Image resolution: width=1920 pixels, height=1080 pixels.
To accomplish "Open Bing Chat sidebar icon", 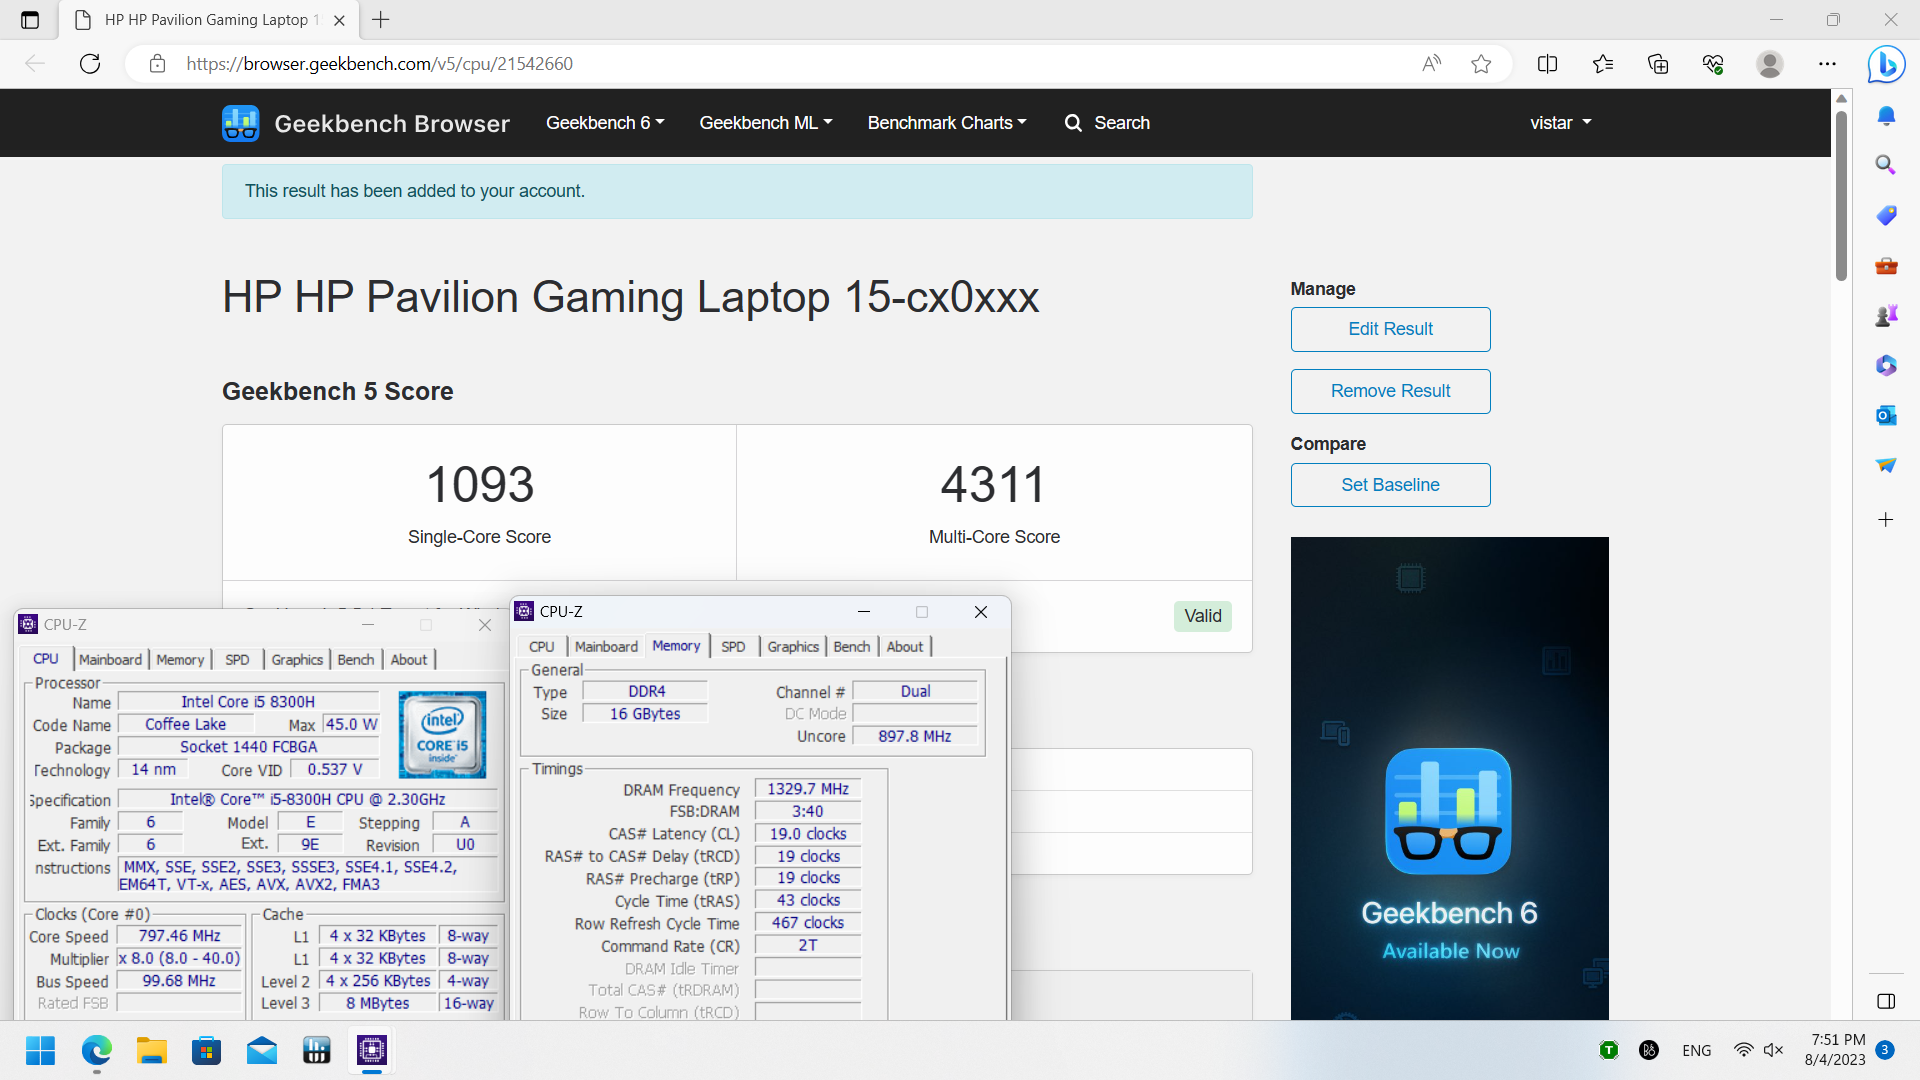I will click(x=1886, y=64).
